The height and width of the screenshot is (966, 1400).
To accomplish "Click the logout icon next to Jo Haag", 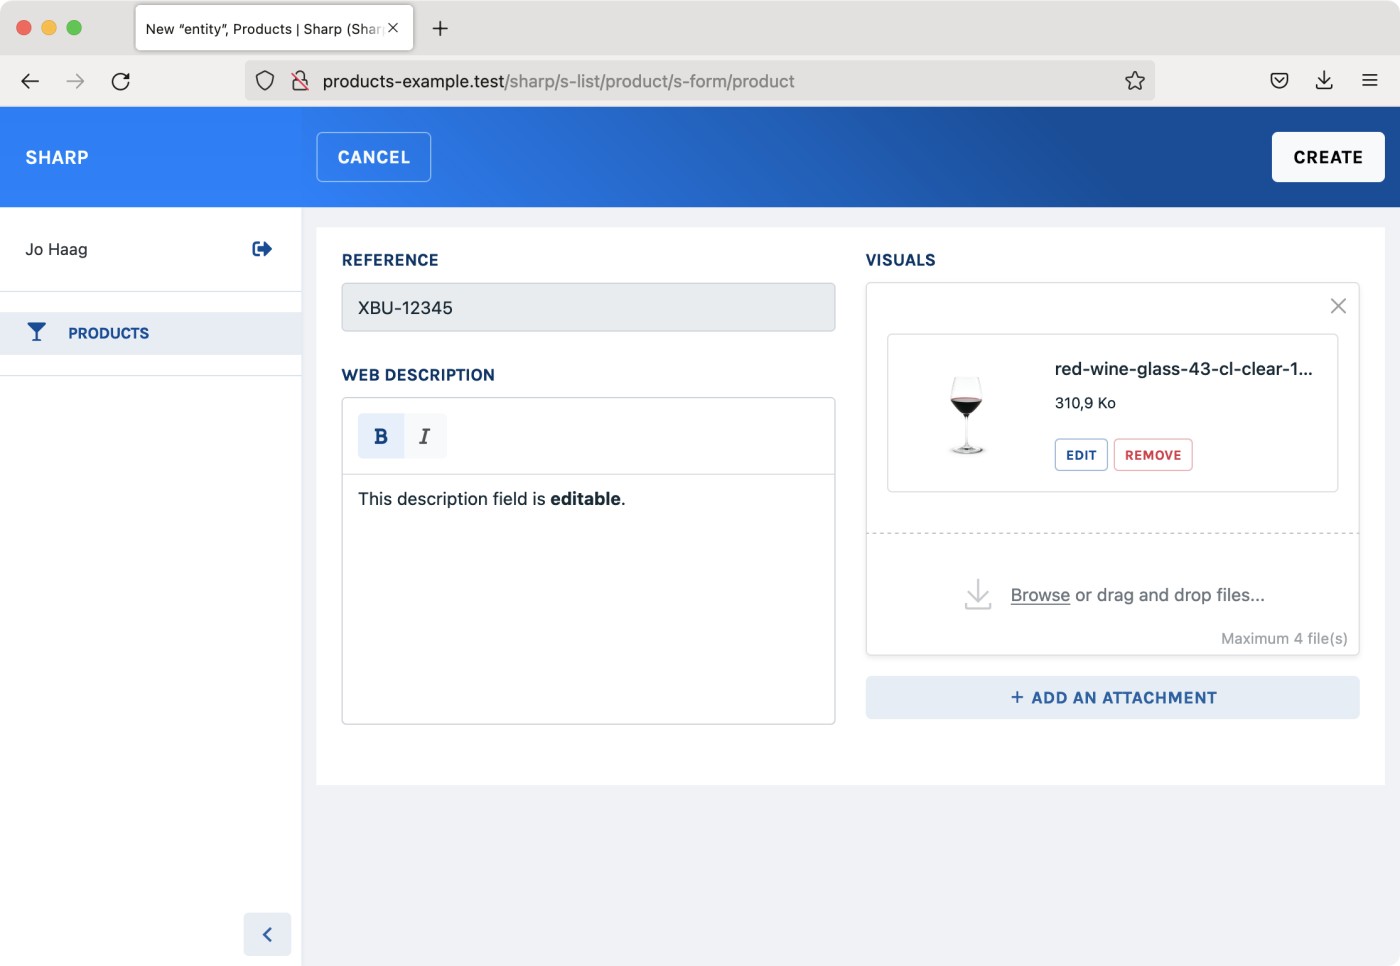I will click(x=262, y=249).
